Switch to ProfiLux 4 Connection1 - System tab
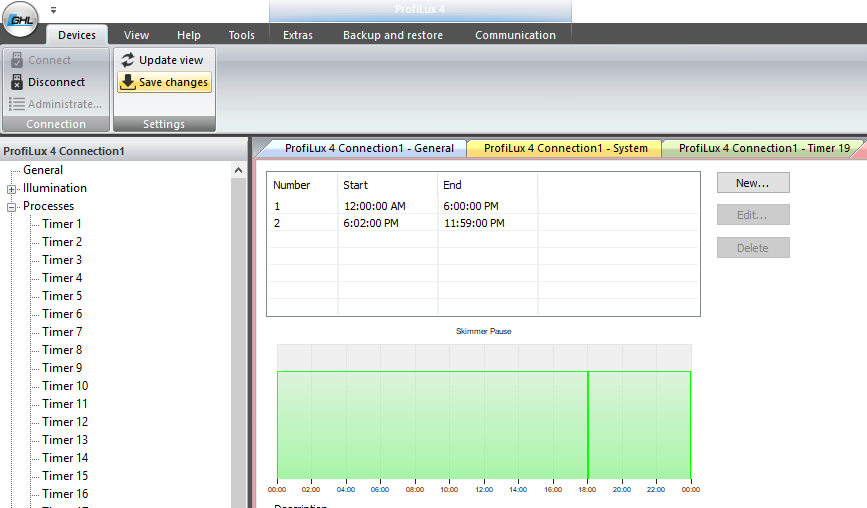867x508 pixels. pyautogui.click(x=565, y=148)
